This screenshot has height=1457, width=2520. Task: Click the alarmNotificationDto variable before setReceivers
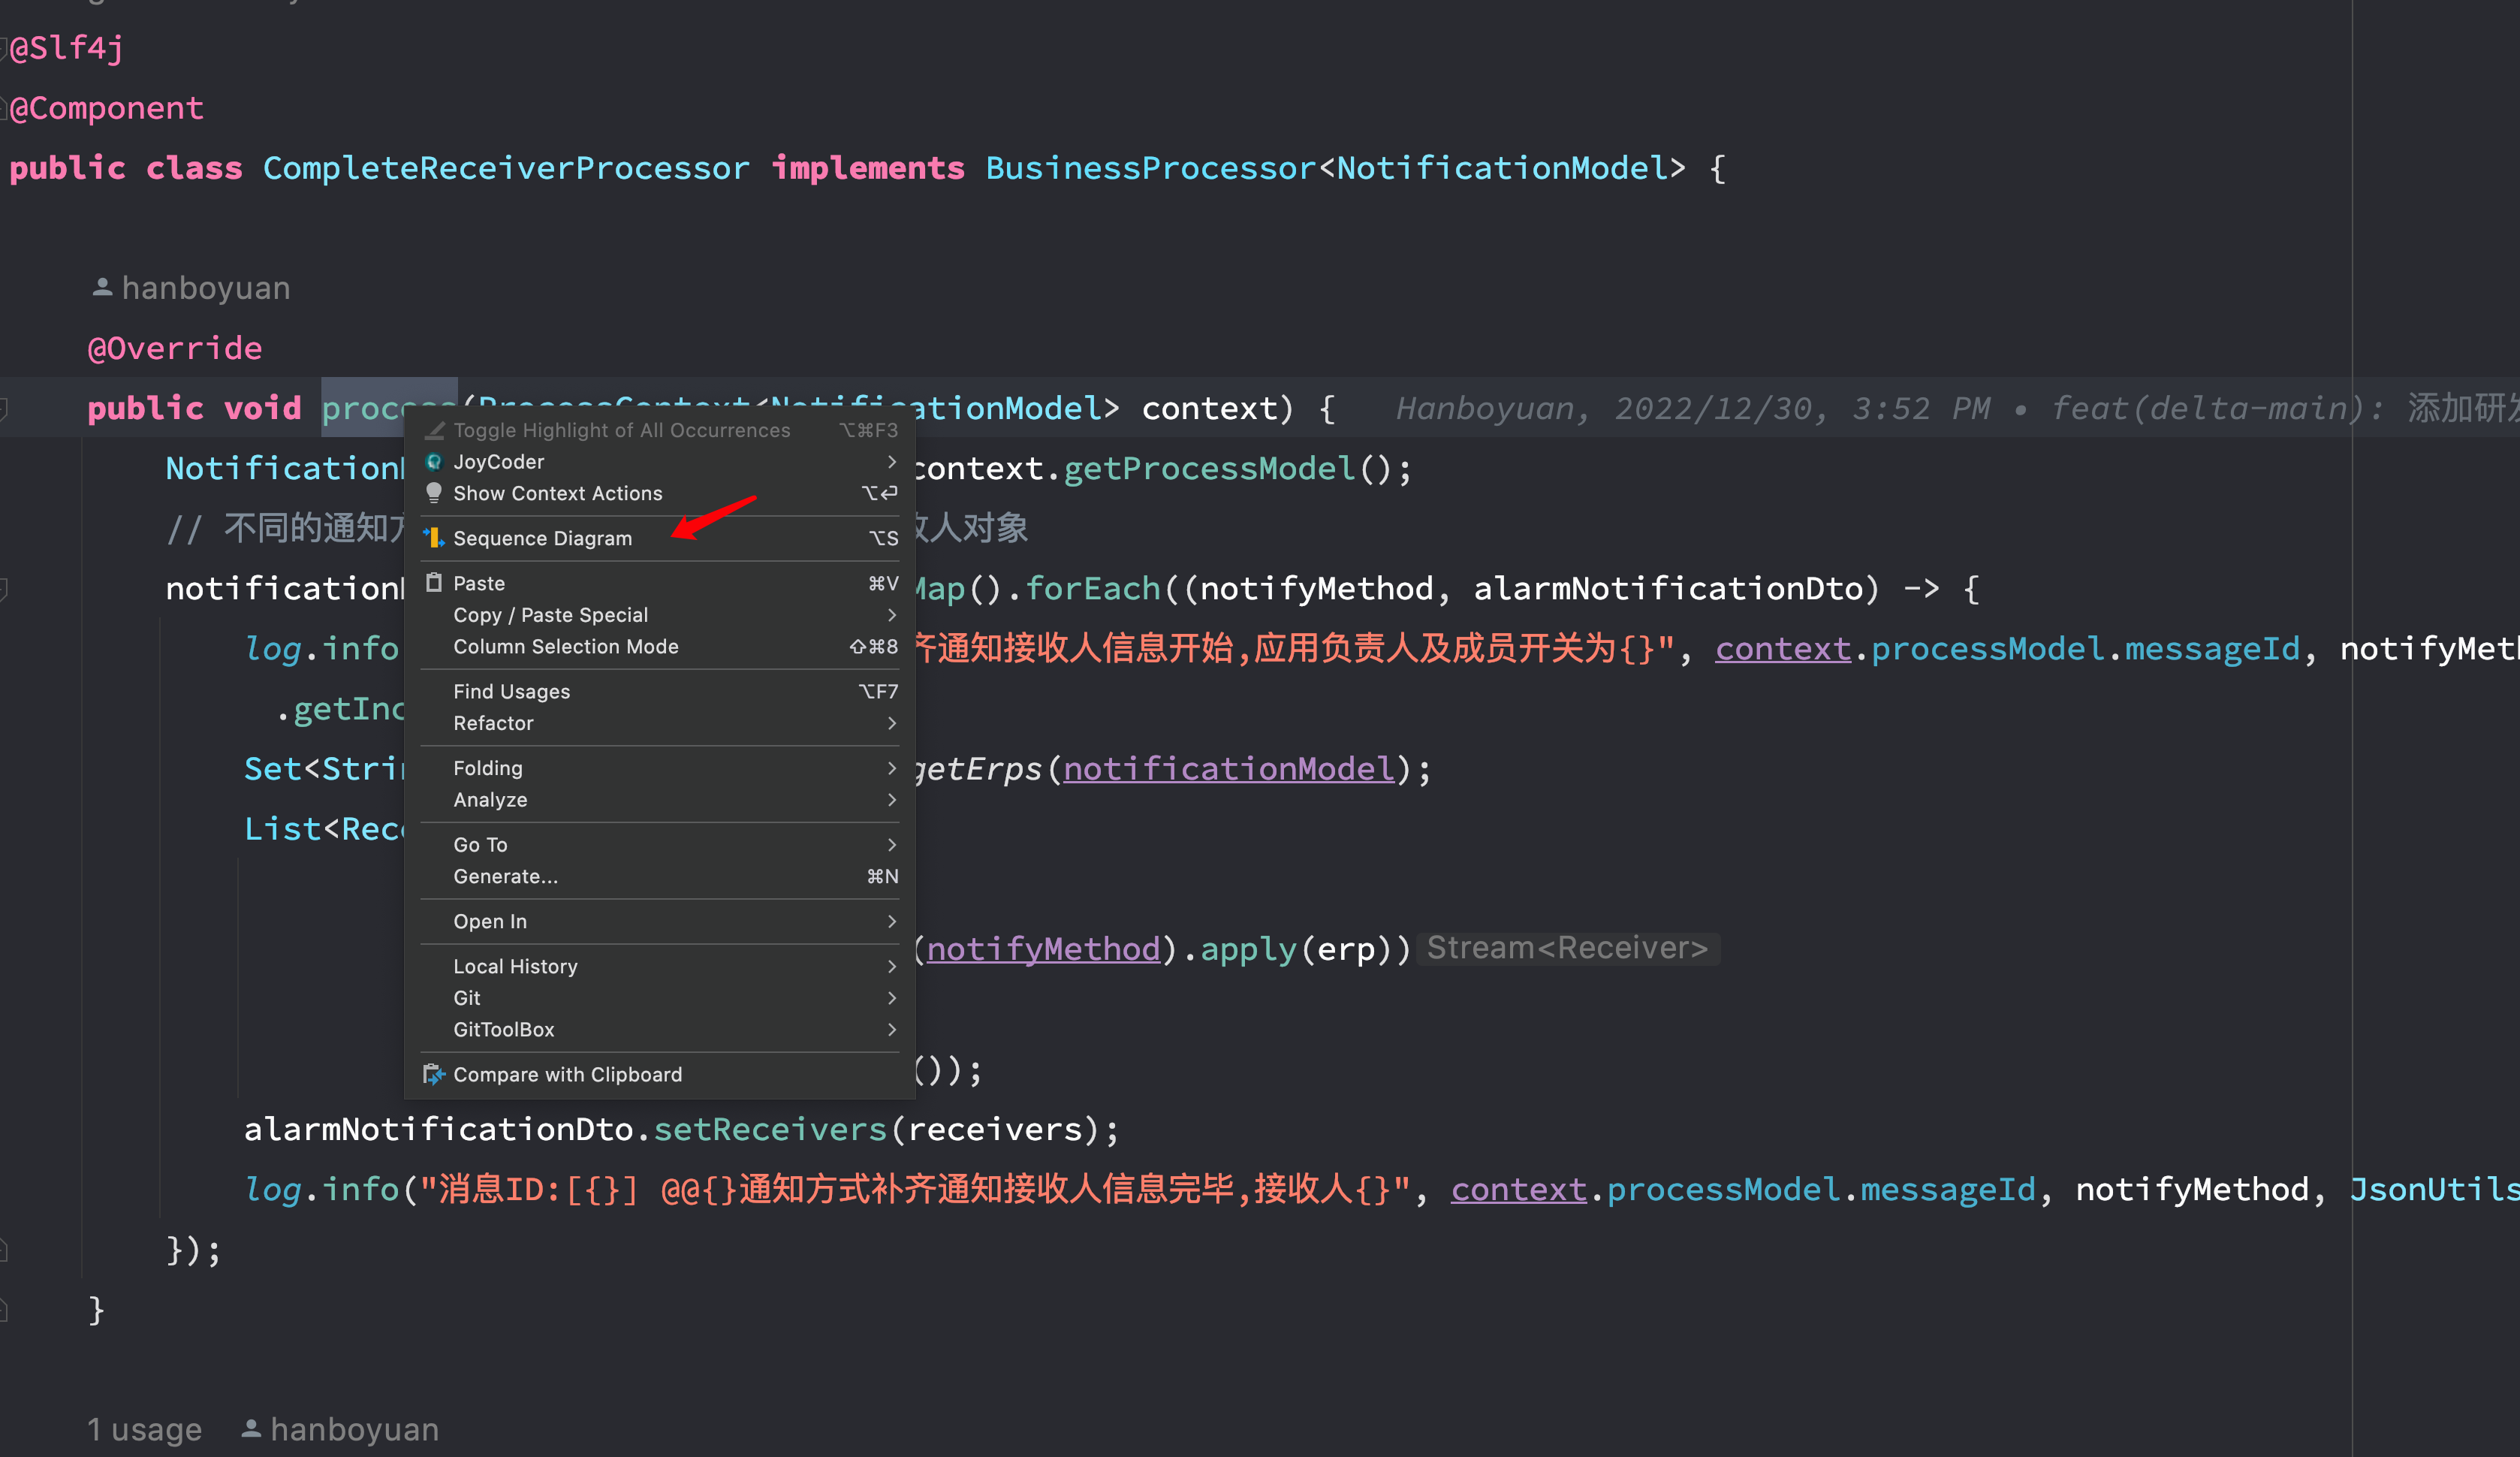[439, 1129]
